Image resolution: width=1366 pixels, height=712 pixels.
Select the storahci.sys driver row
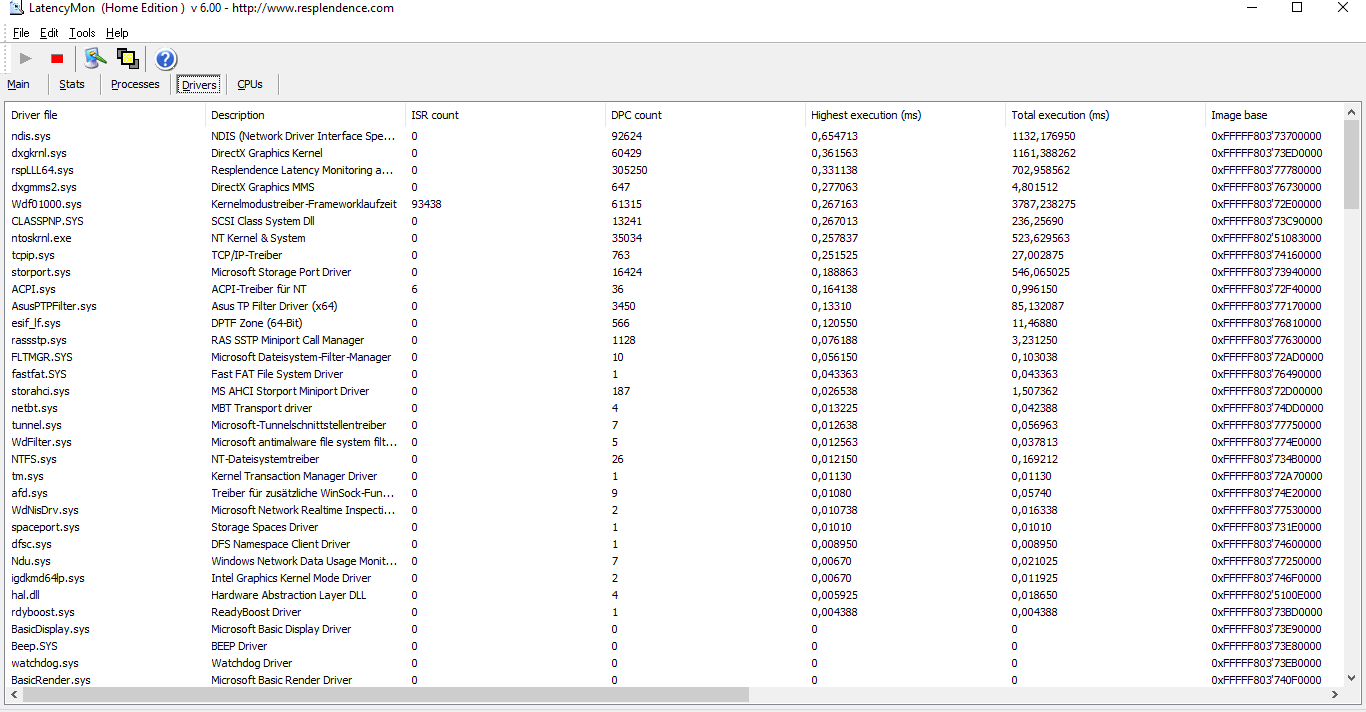674,391
